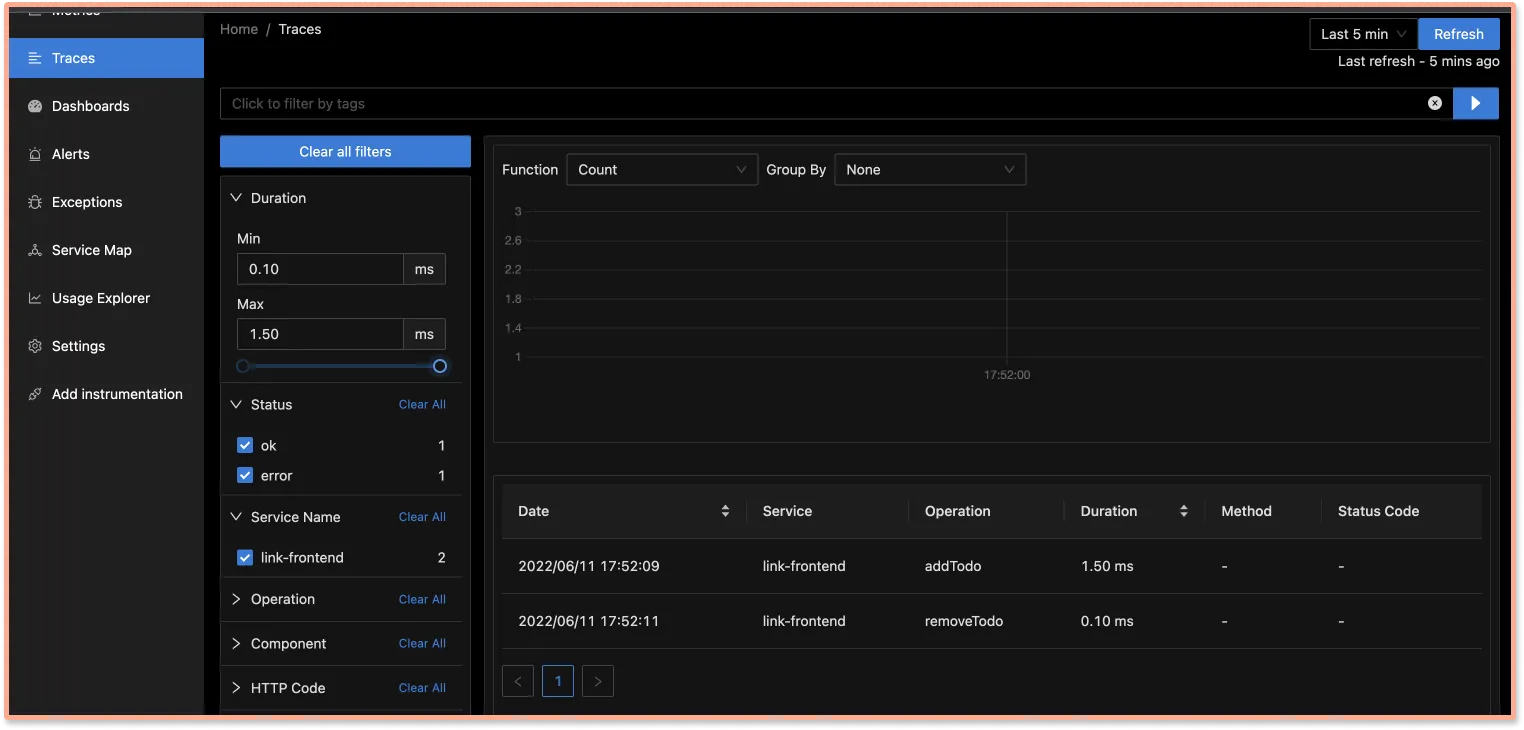Sort table by Date column arrows
The height and width of the screenshot is (730, 1524).
(725, 511)
